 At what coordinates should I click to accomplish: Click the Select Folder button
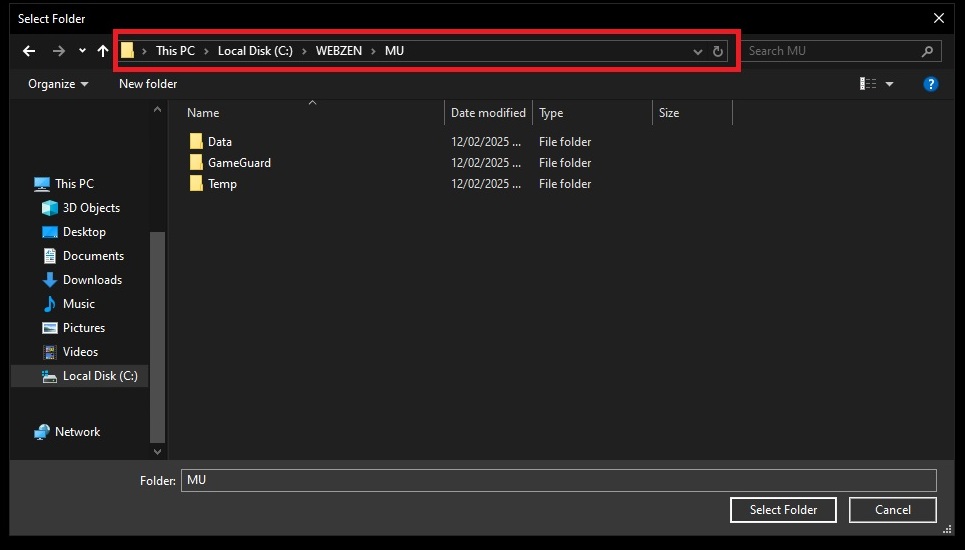784,510
